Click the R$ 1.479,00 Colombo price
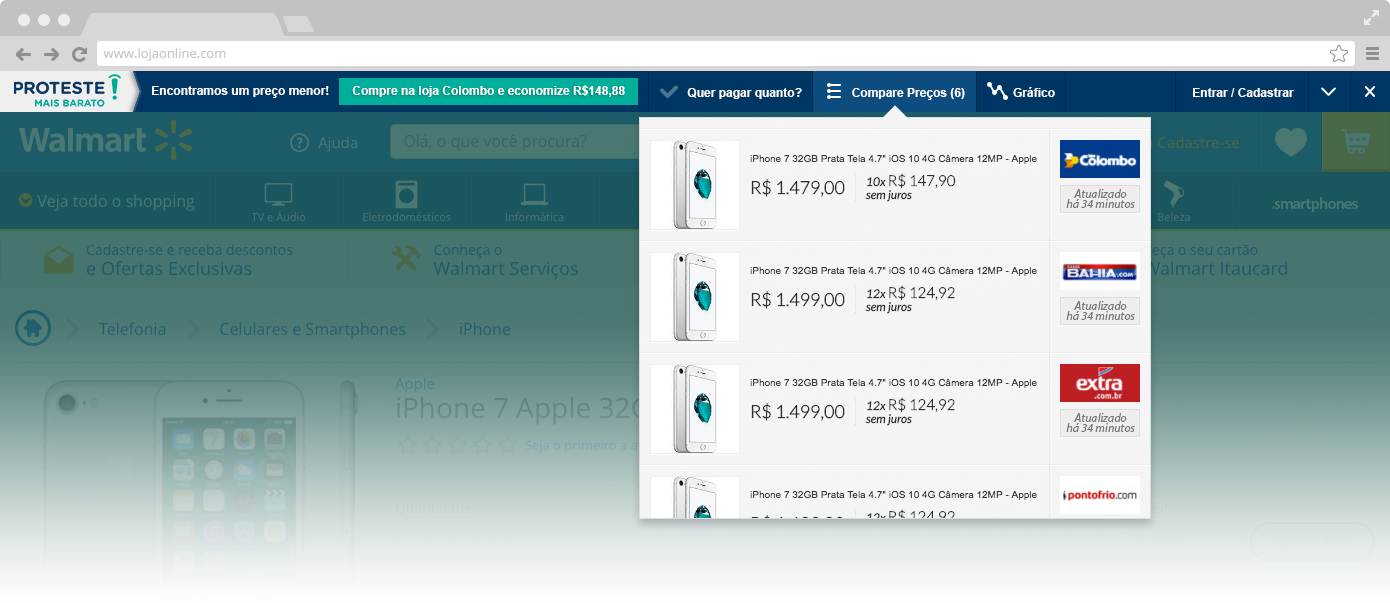 (797, 187)
